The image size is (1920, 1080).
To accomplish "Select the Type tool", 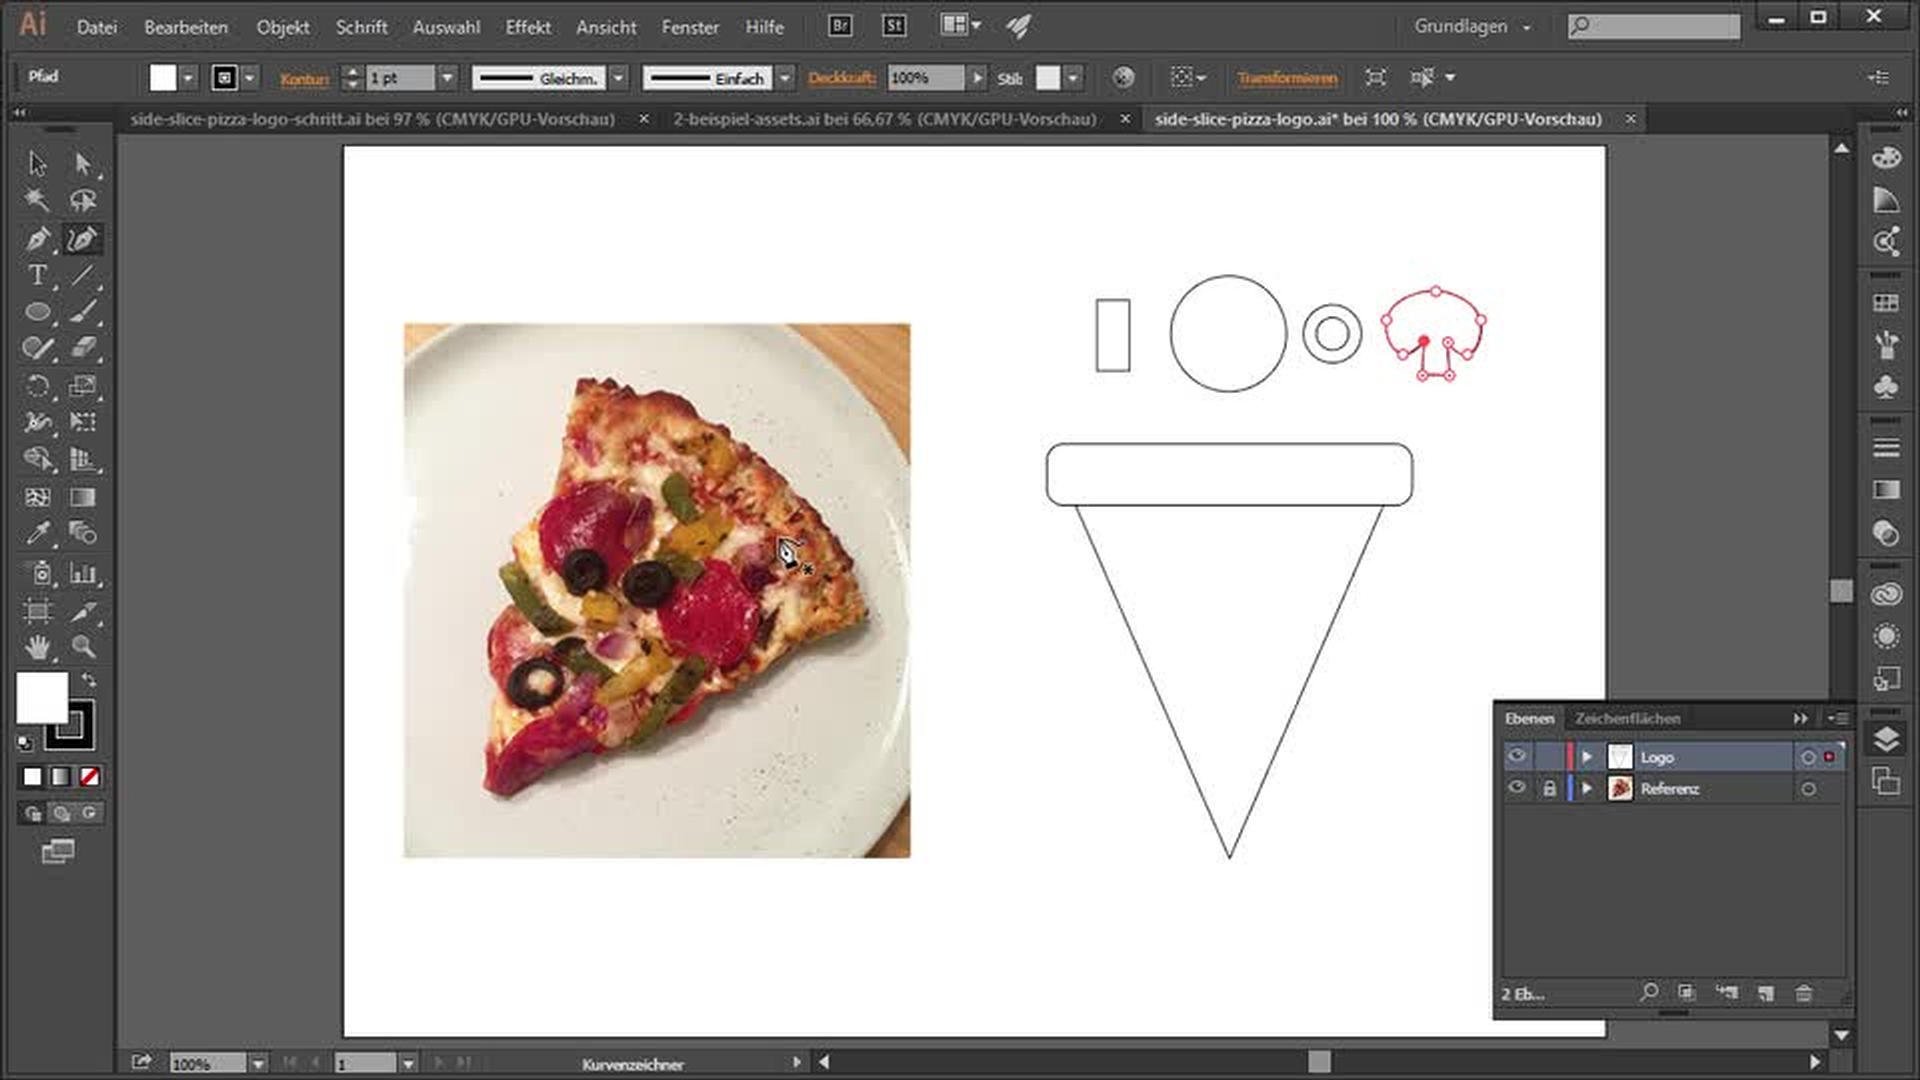I will [x=37, y=275].
